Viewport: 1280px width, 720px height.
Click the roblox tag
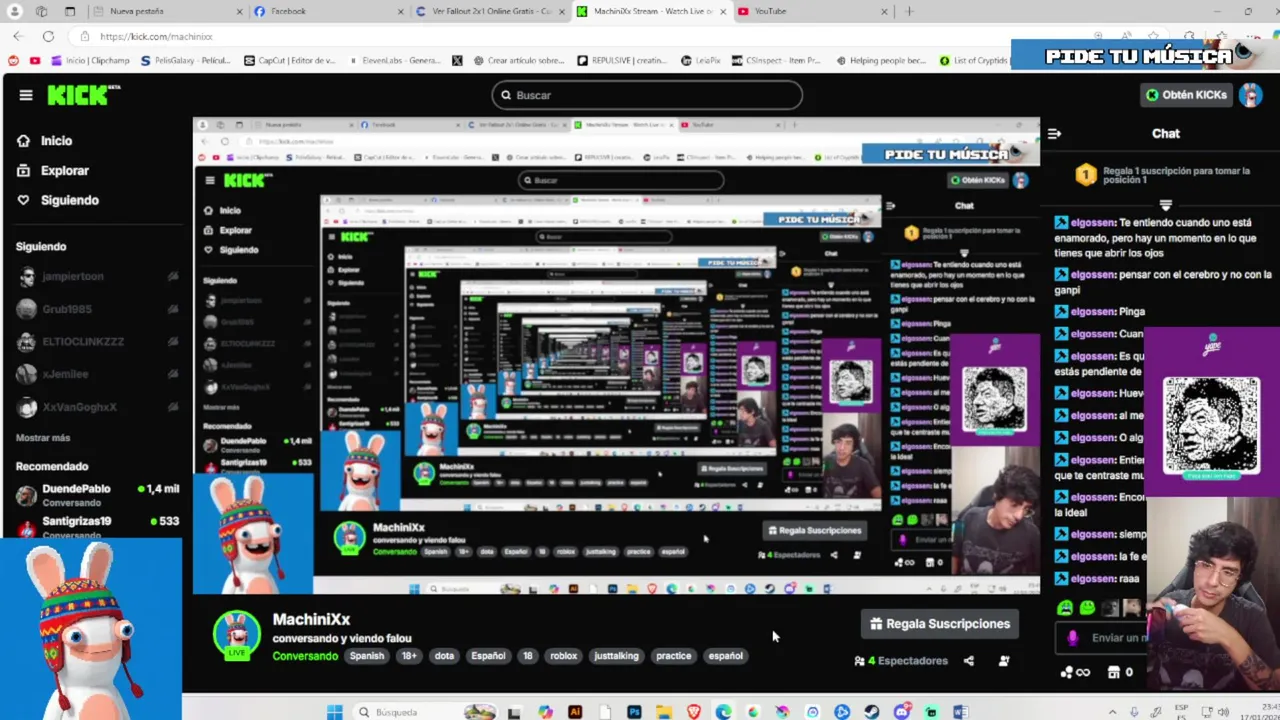[x=564, y=656]
